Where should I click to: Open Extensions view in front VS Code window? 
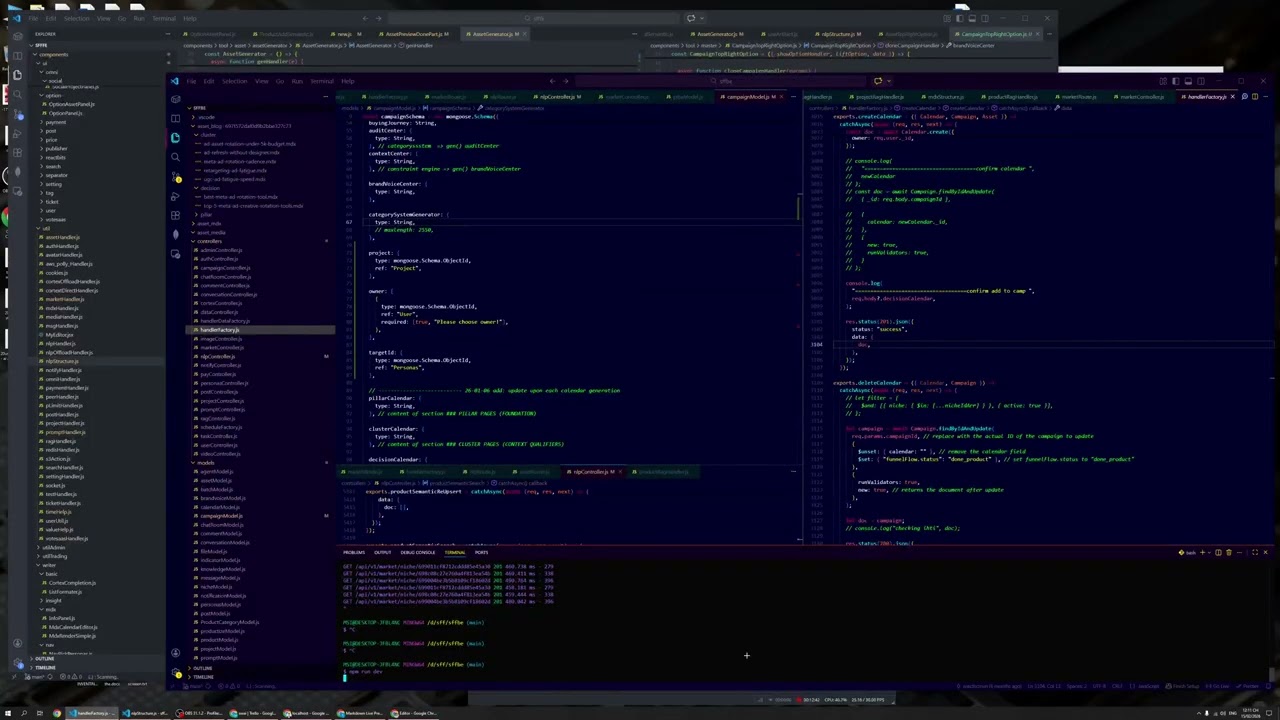(x=176, y=215)
